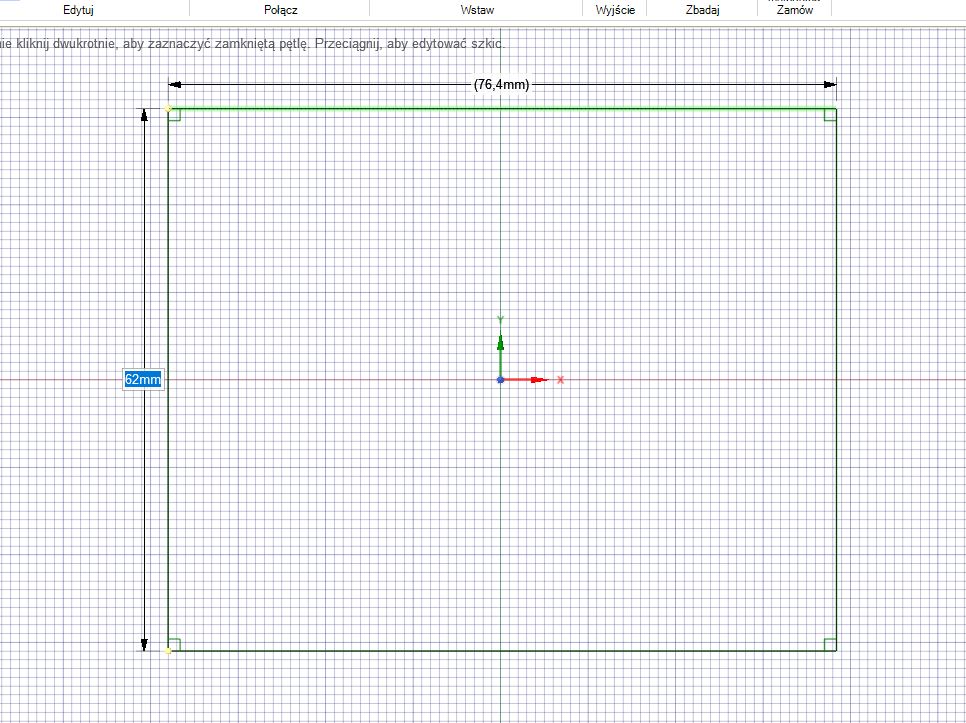
Task: Click the Zbadaj ribbon group label
Action: tap(702, 10)
